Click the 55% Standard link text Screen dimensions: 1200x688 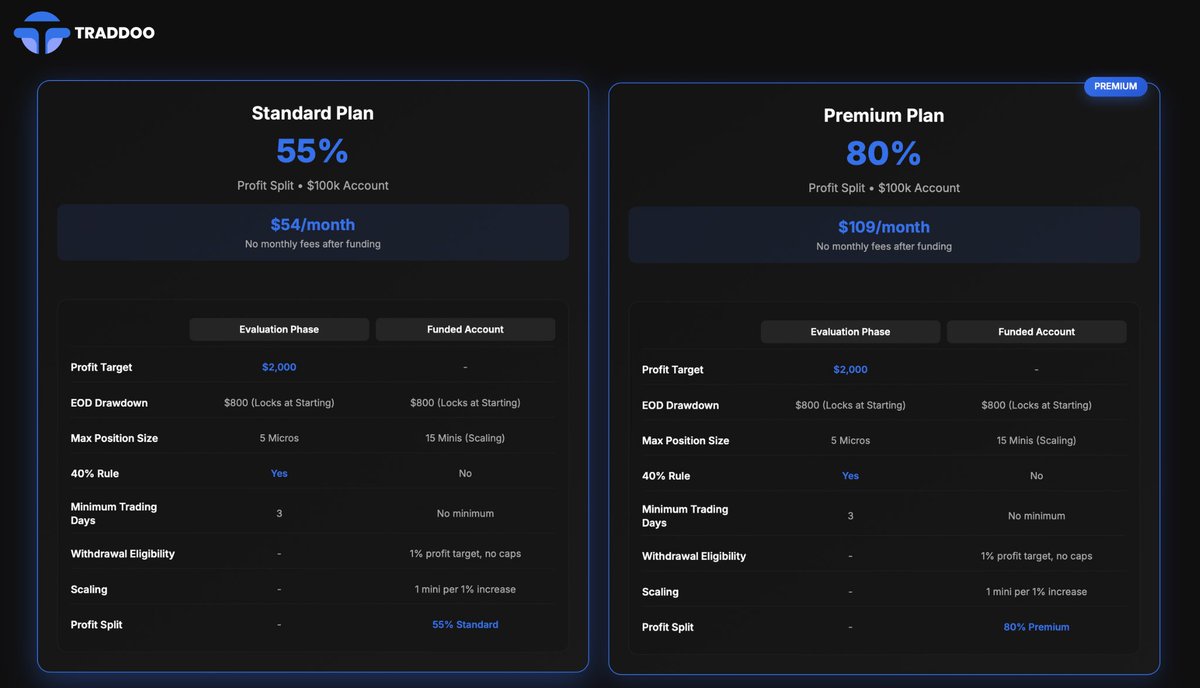465,624
